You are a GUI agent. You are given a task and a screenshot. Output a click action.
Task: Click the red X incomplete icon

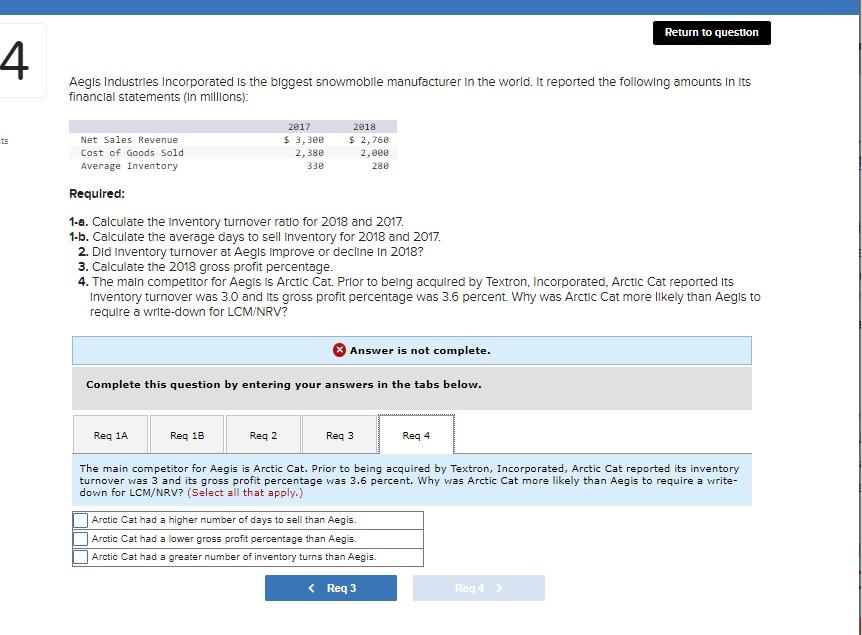pyautogui.click(x=339, y=350)
